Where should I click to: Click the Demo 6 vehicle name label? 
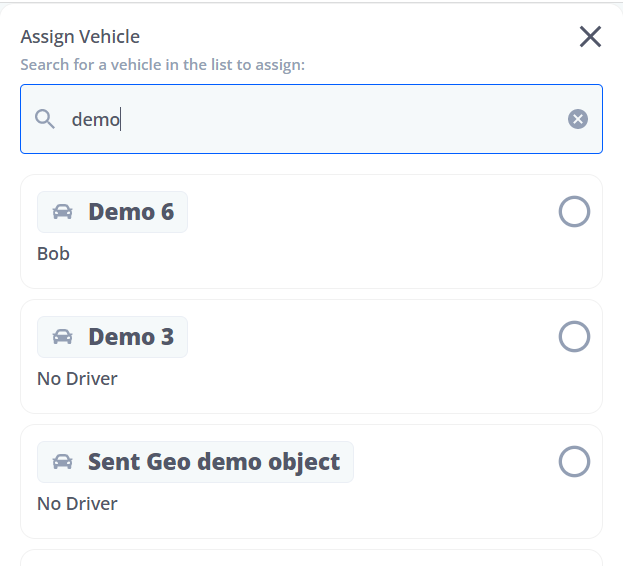[131, 212]
